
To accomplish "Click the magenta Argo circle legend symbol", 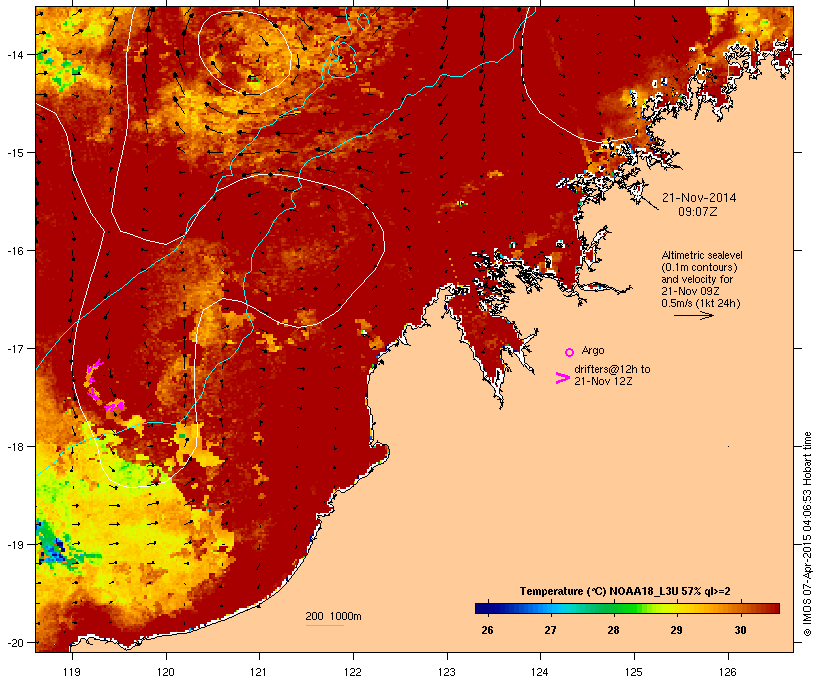I will (x=570, y=352).
